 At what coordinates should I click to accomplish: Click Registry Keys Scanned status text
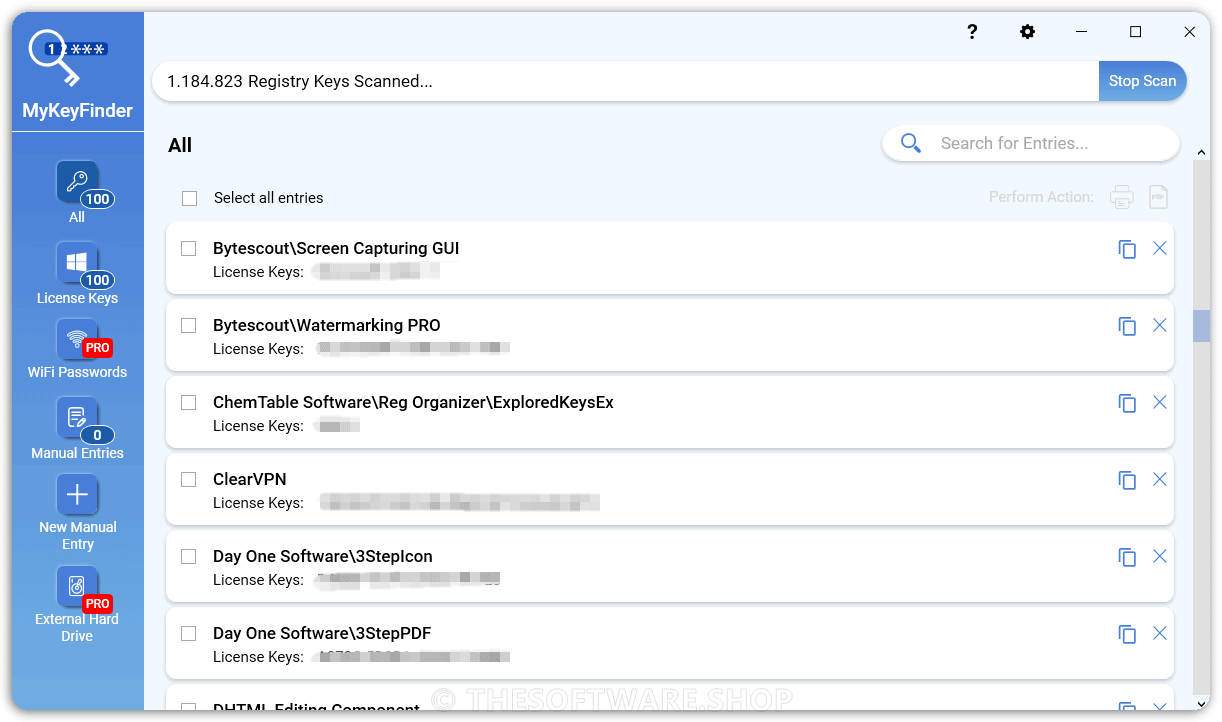[300, 81]
